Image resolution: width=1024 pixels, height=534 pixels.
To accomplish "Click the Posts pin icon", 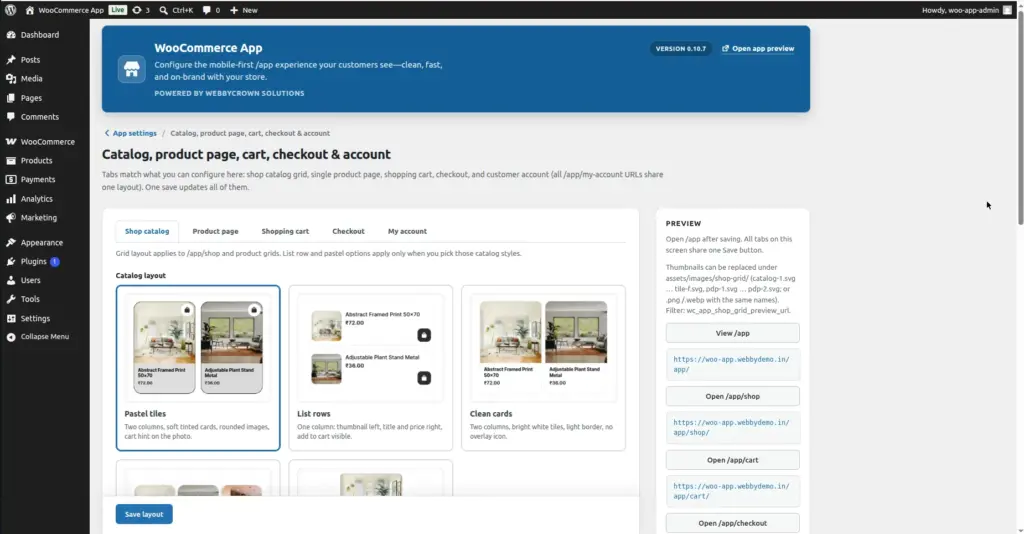I will coord(11,59).
